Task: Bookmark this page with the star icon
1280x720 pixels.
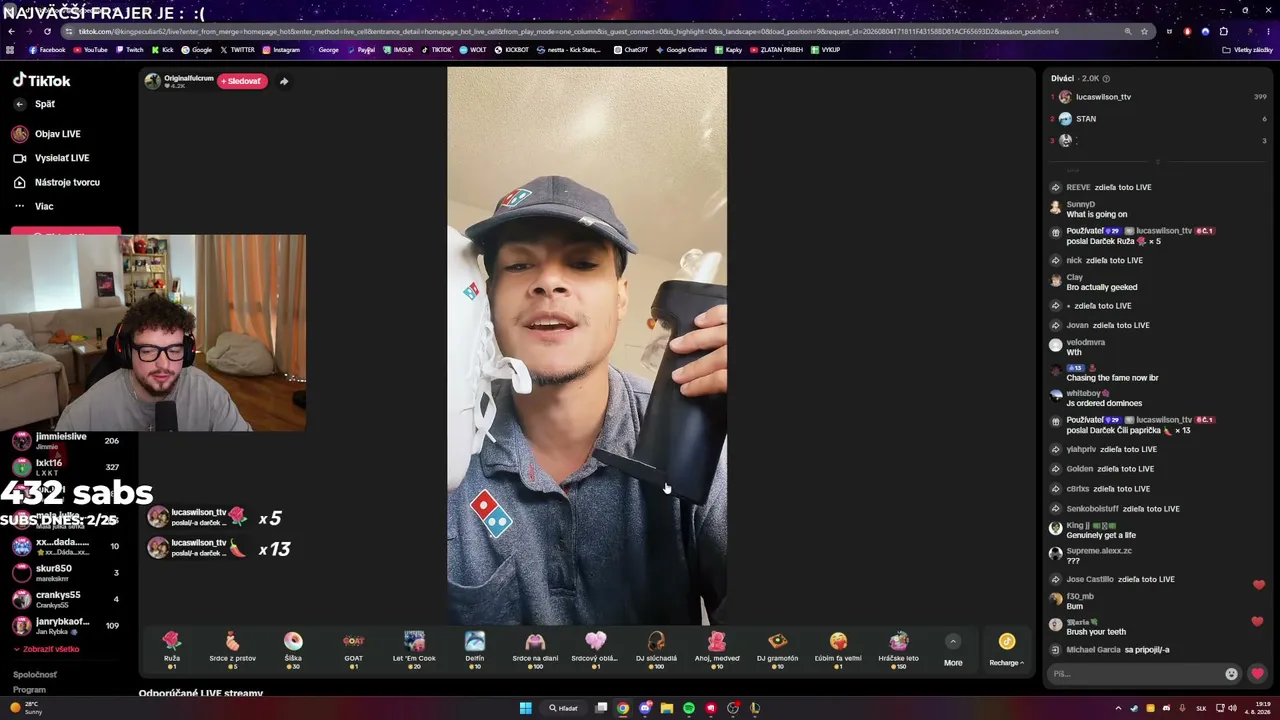Action: 1144,31
